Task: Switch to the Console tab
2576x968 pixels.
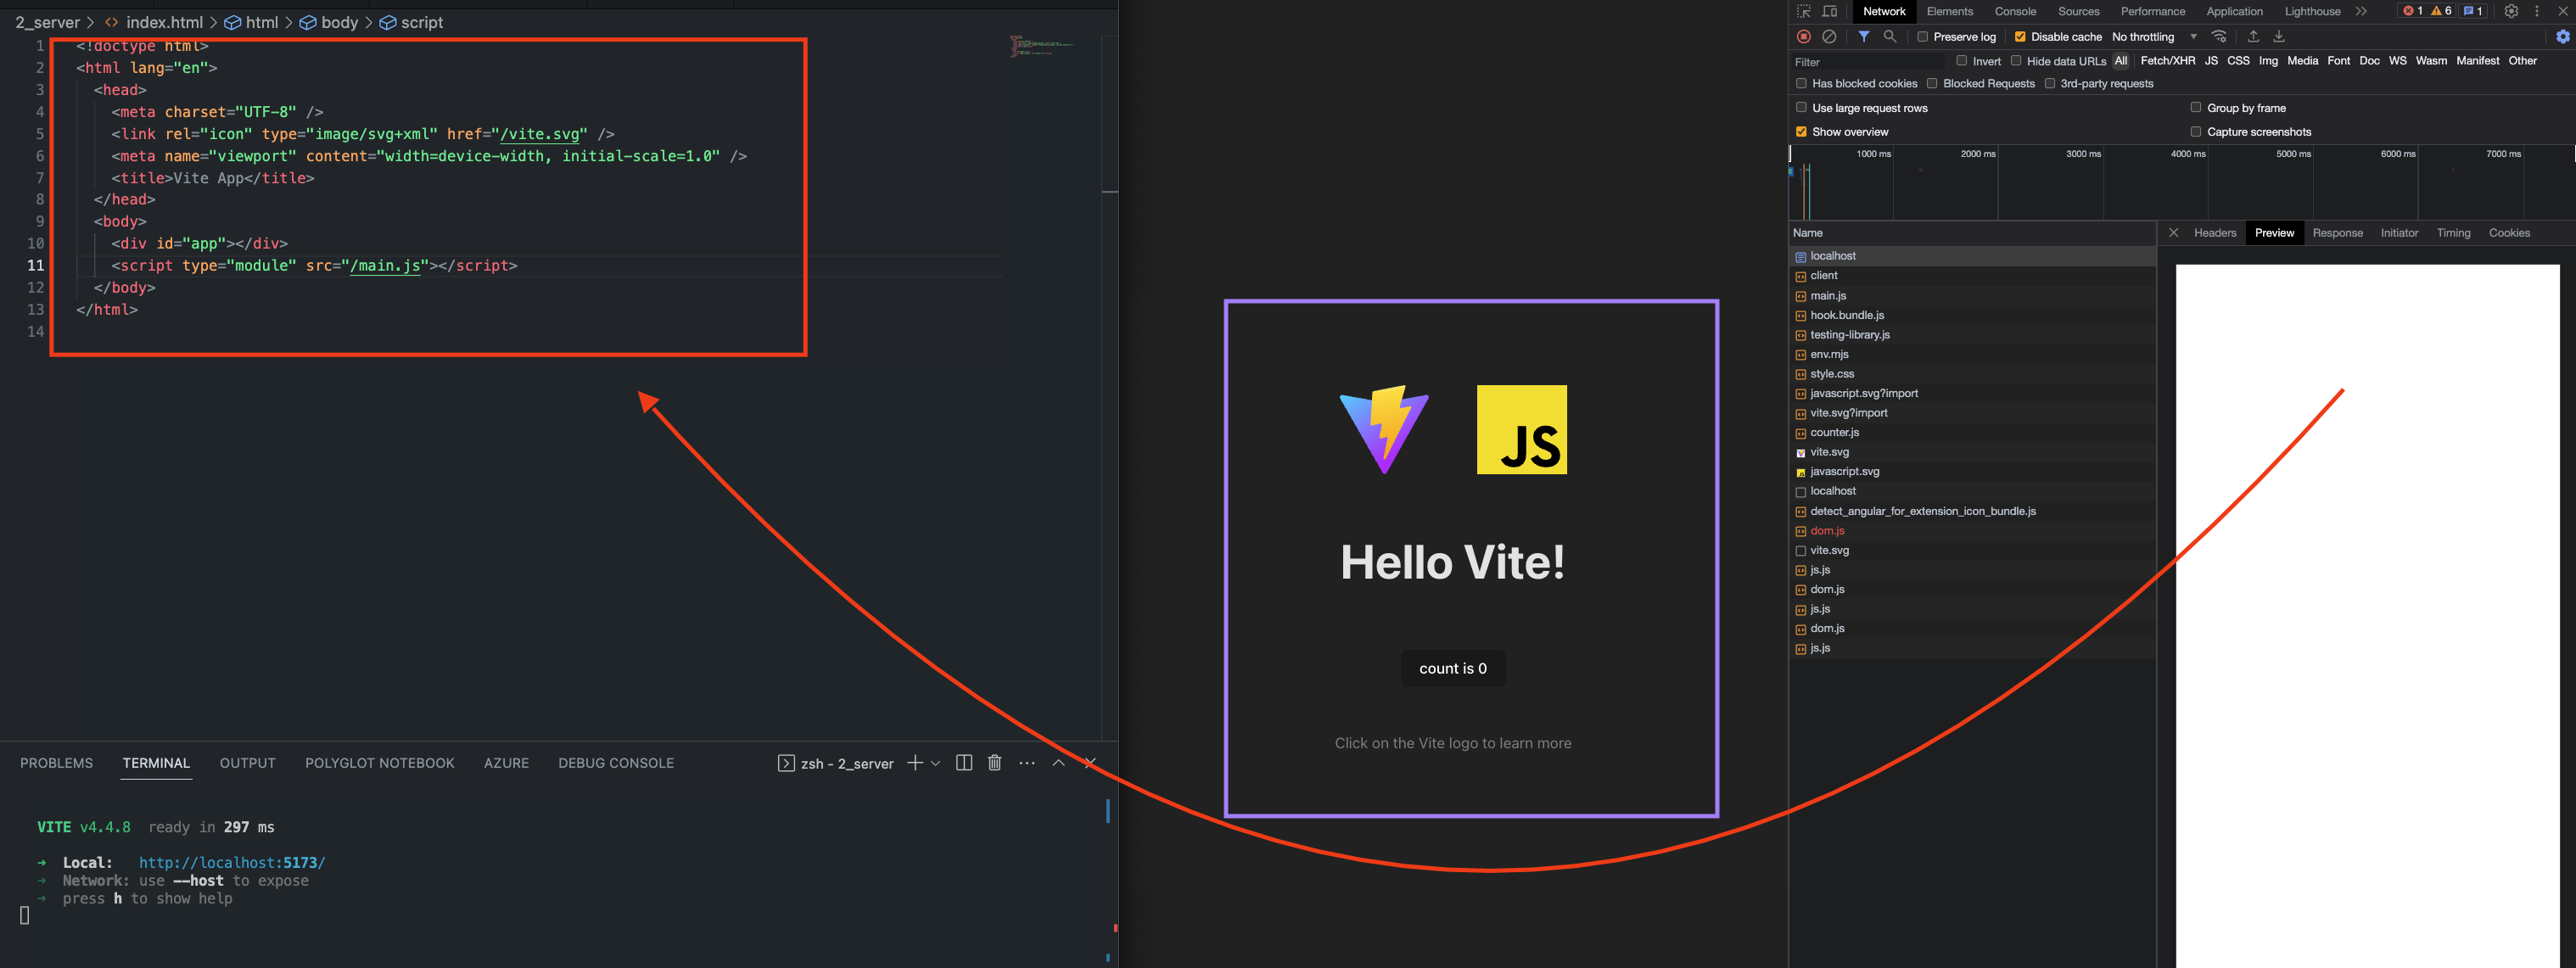Action: pos(2015,12)
